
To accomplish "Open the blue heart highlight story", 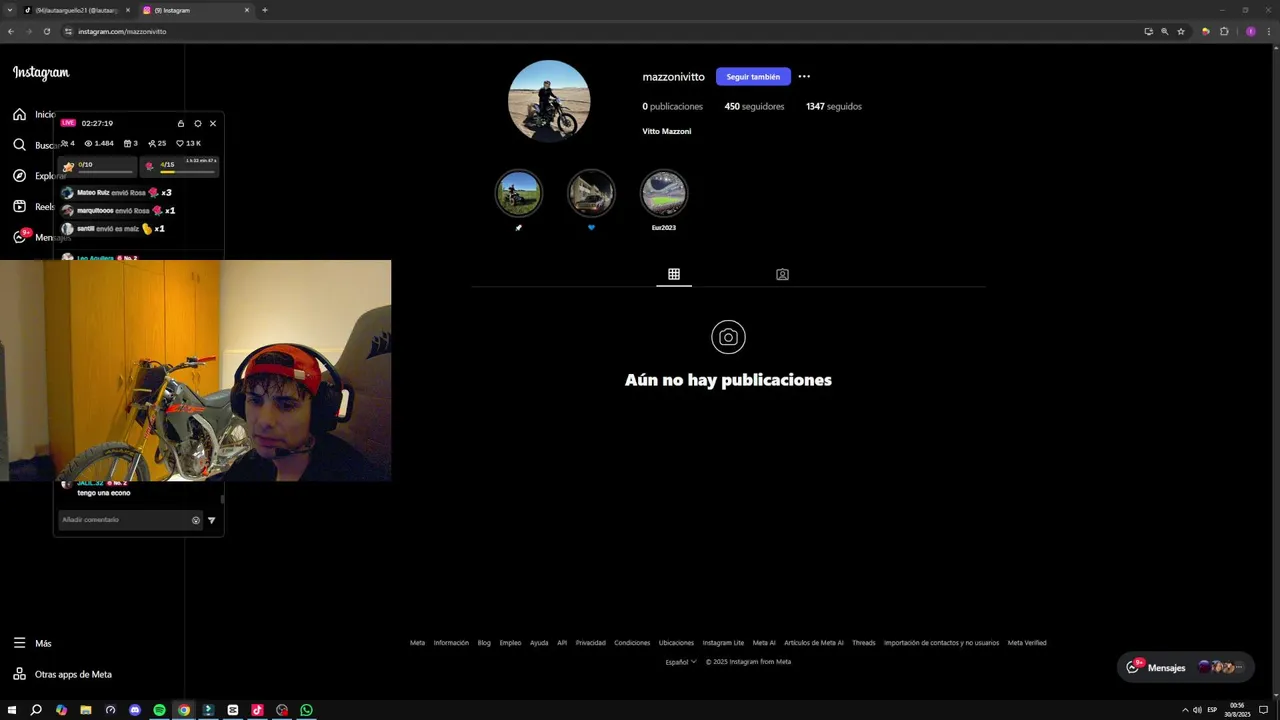I will [x=591, y=193].
